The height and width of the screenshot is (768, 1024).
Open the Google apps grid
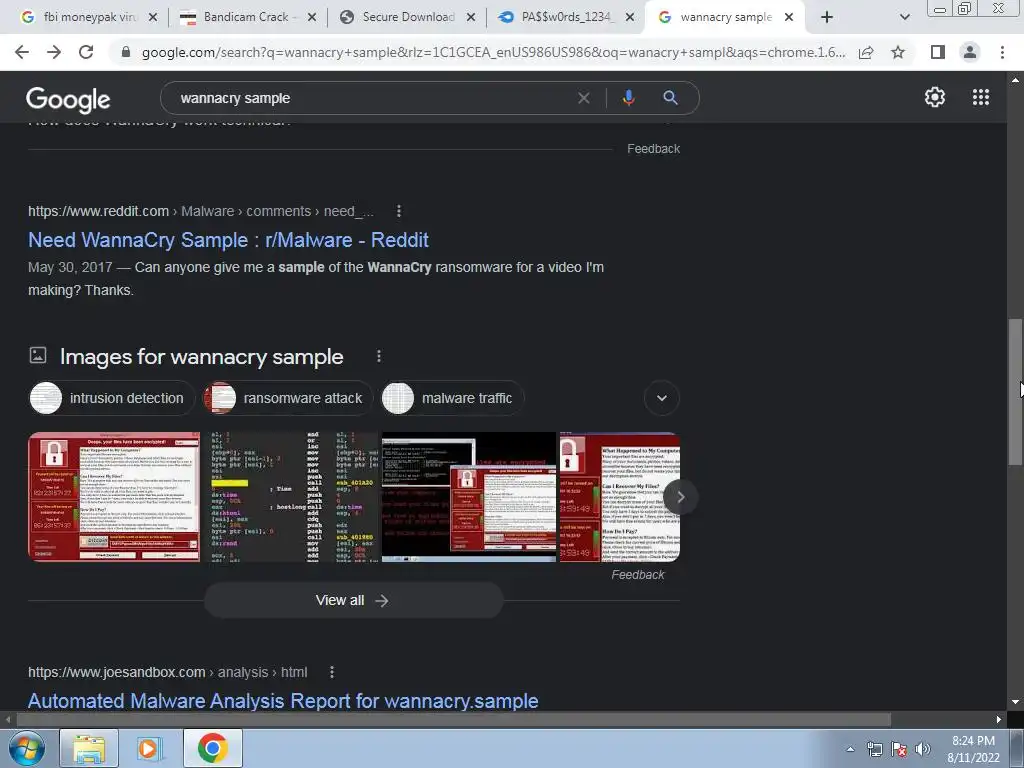pos(980,97)
